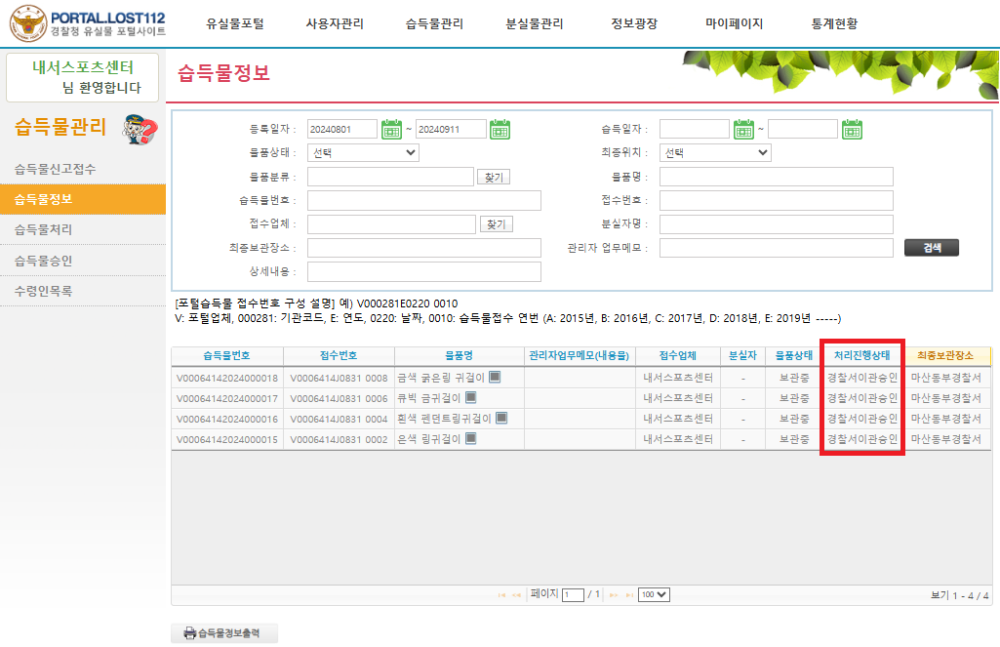Viewport: 1000px width, 647px height.
Task: Open calendar for registration end date
Action: coord(500,130)
